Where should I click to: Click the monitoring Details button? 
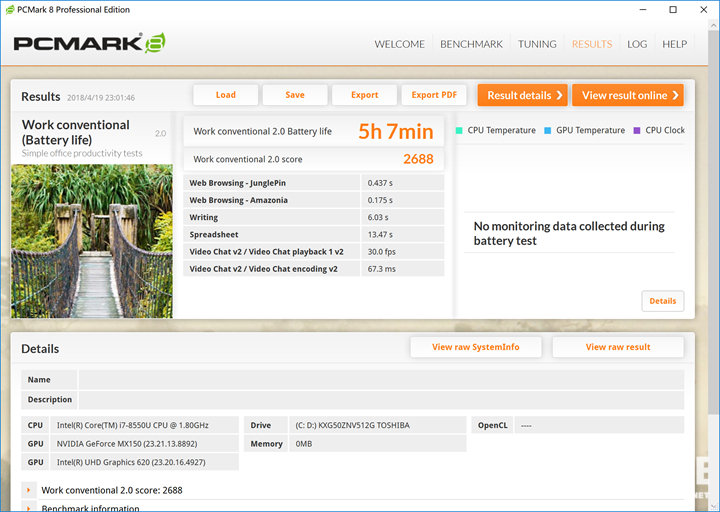662,300
